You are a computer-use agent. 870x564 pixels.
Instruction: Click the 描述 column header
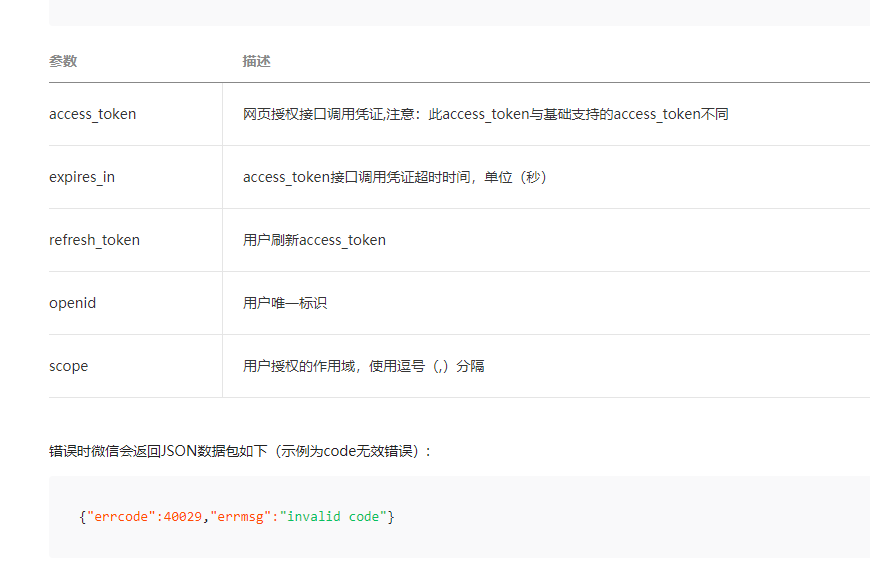256,61
